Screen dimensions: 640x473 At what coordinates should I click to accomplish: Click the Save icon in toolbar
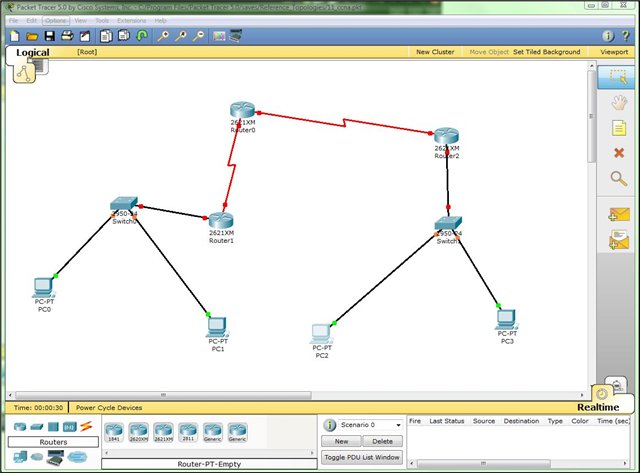[48, 36]
